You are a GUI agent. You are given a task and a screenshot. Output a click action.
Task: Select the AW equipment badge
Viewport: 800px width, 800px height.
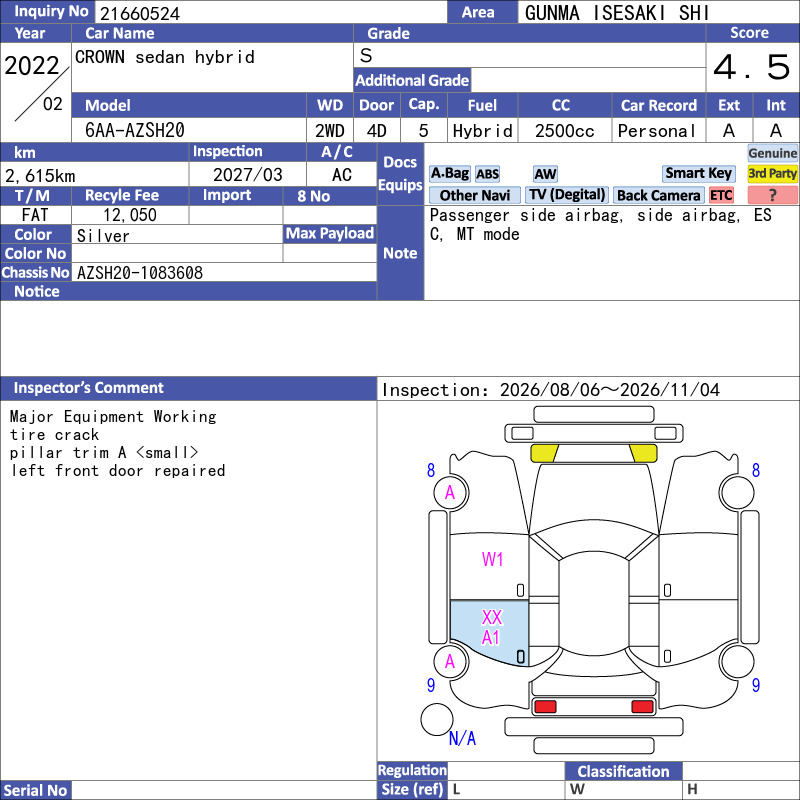click(545, 174)
